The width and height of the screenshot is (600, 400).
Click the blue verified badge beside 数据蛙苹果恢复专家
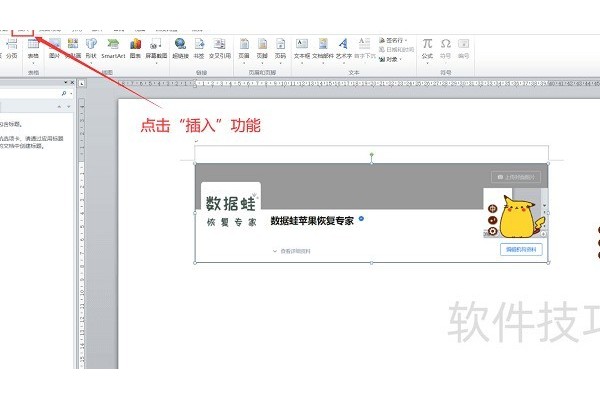pos(361,219)
